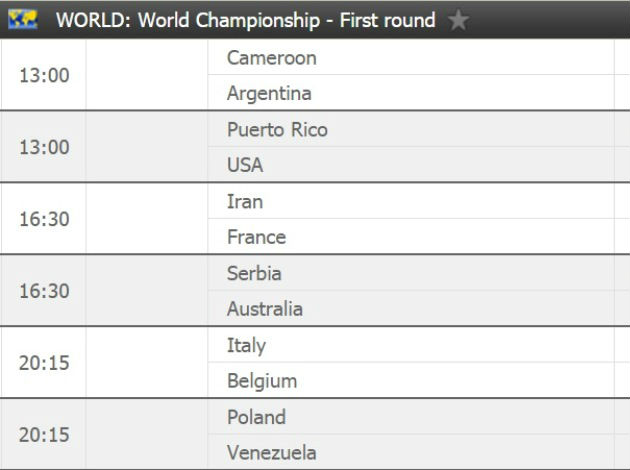Click Venezuela team row
This screenshot has height=470, width=630.
[272, 453]
